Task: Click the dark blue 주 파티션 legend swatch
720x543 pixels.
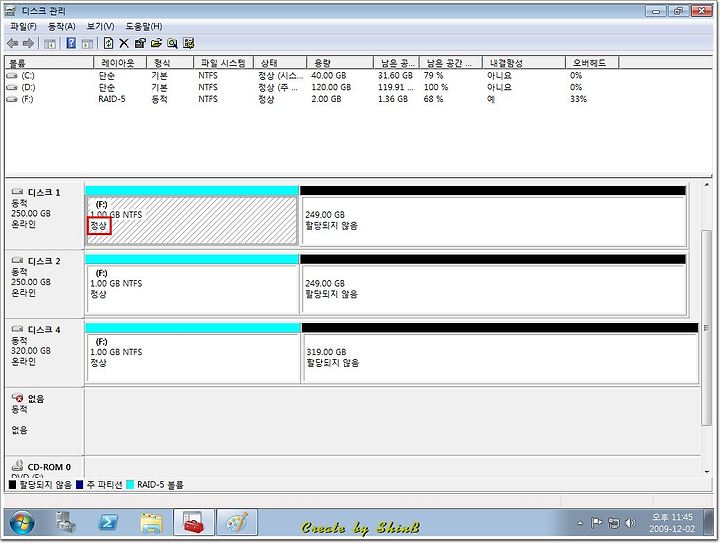Action: coord(79,485)
